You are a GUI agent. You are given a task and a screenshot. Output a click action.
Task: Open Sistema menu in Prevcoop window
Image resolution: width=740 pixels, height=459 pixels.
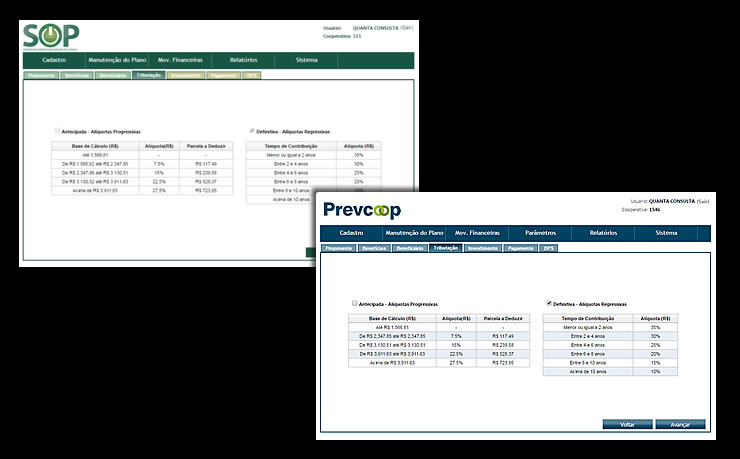point(666,233)
